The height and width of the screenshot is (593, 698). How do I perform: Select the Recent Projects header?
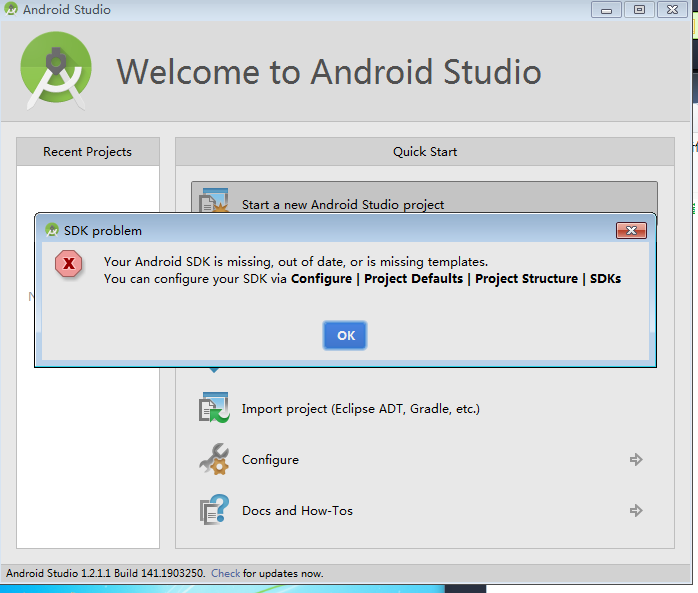tap(88, 152)
